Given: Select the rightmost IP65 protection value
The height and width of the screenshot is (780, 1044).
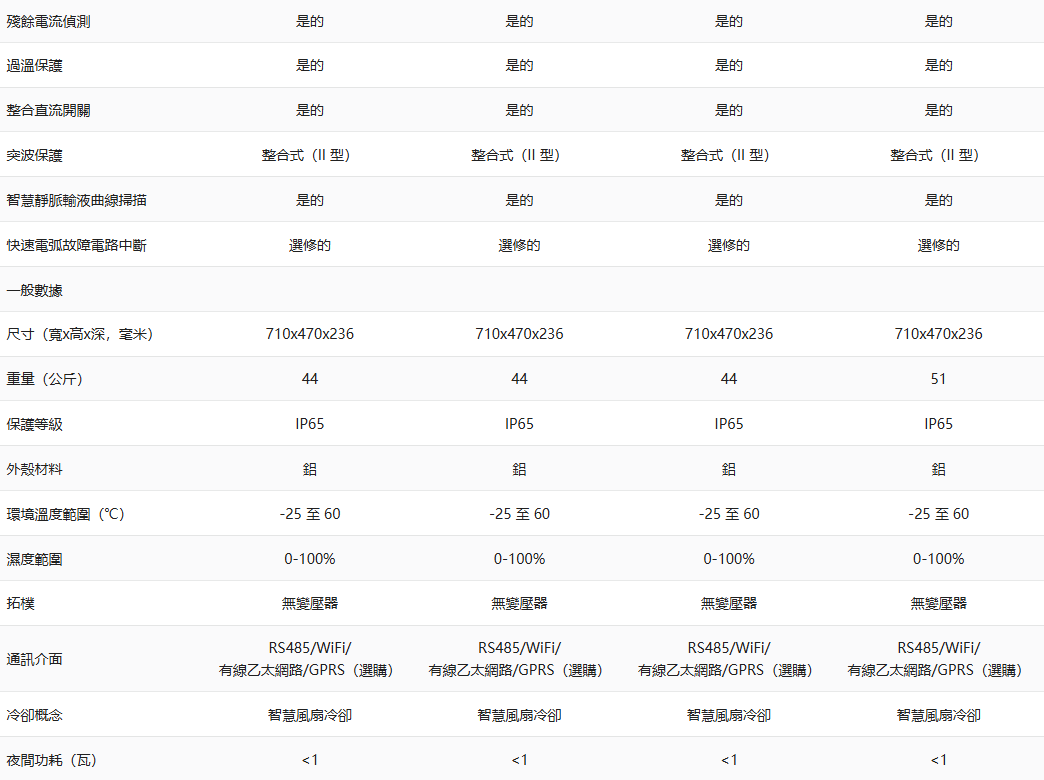Looking at the screenshot, I should click(938, 424).
